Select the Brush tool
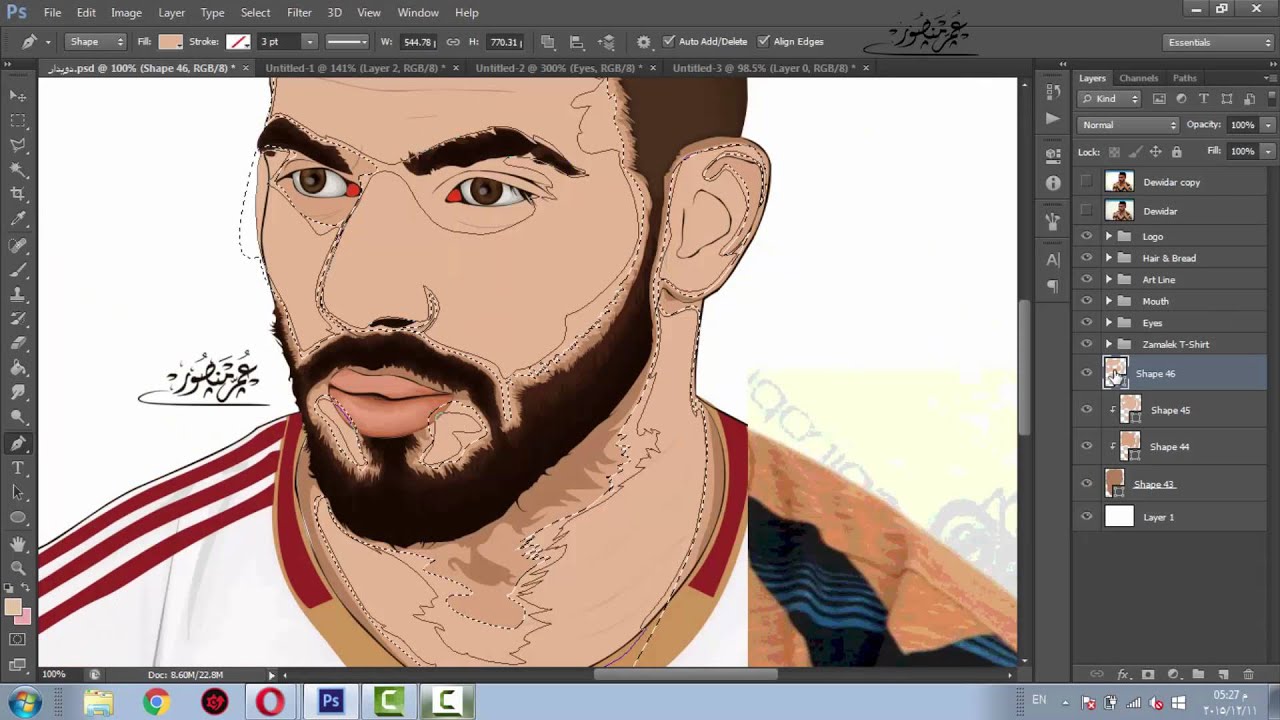 [18, 270]
